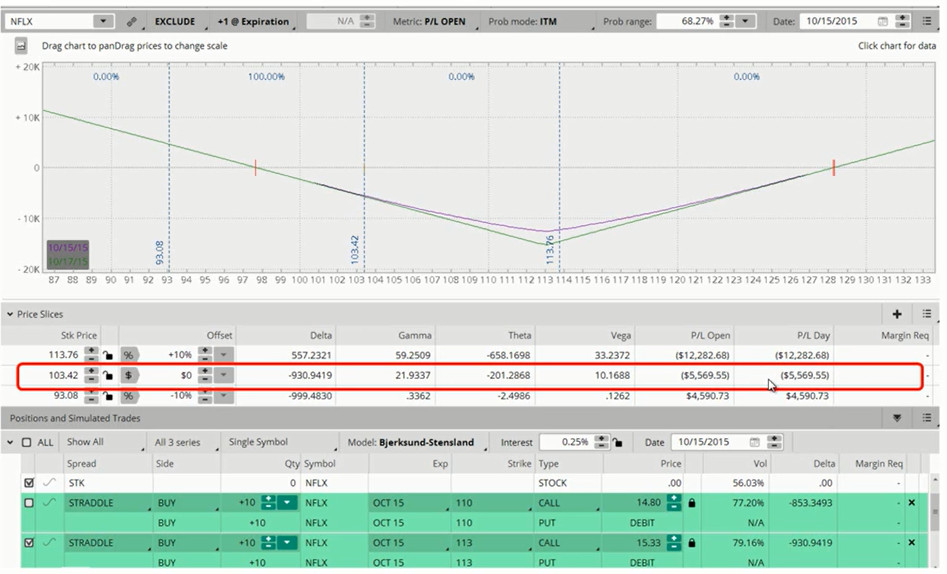Open Price Slices list menu icon

click(x=927, y=314)
